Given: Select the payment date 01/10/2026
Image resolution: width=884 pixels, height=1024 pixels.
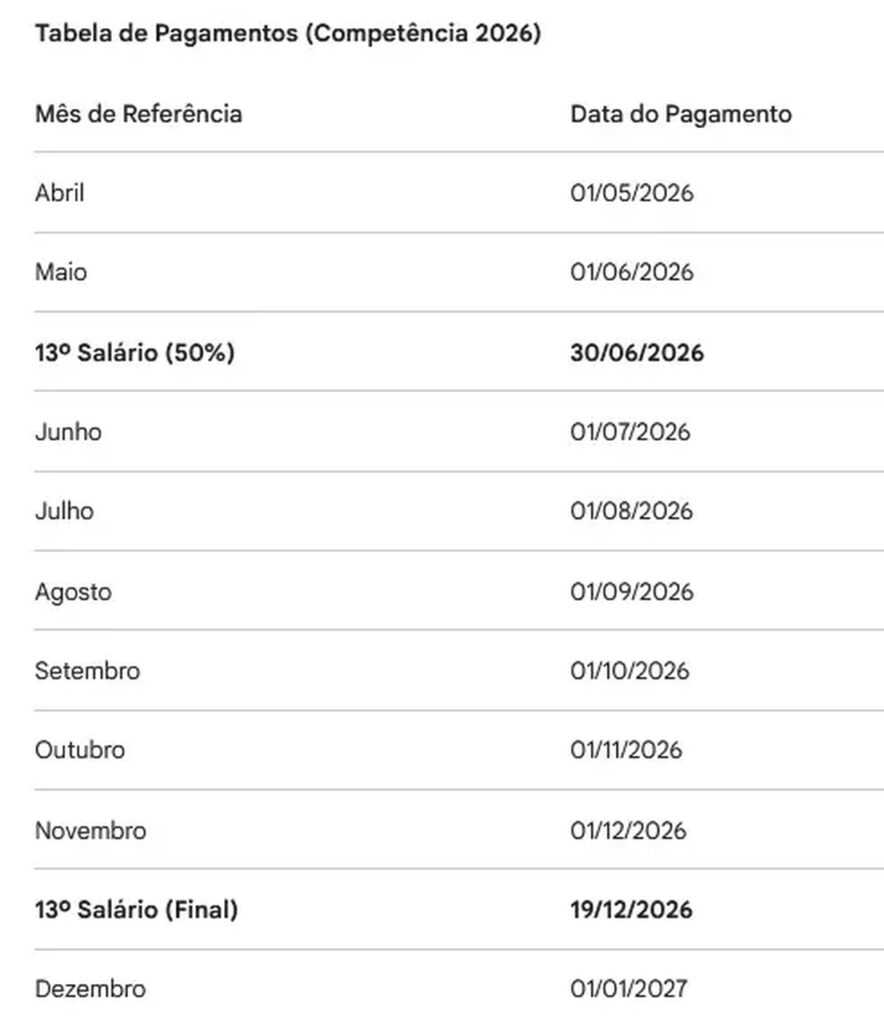Looking at the screenshot, I should pyautogui.click(x=630, y=670).
